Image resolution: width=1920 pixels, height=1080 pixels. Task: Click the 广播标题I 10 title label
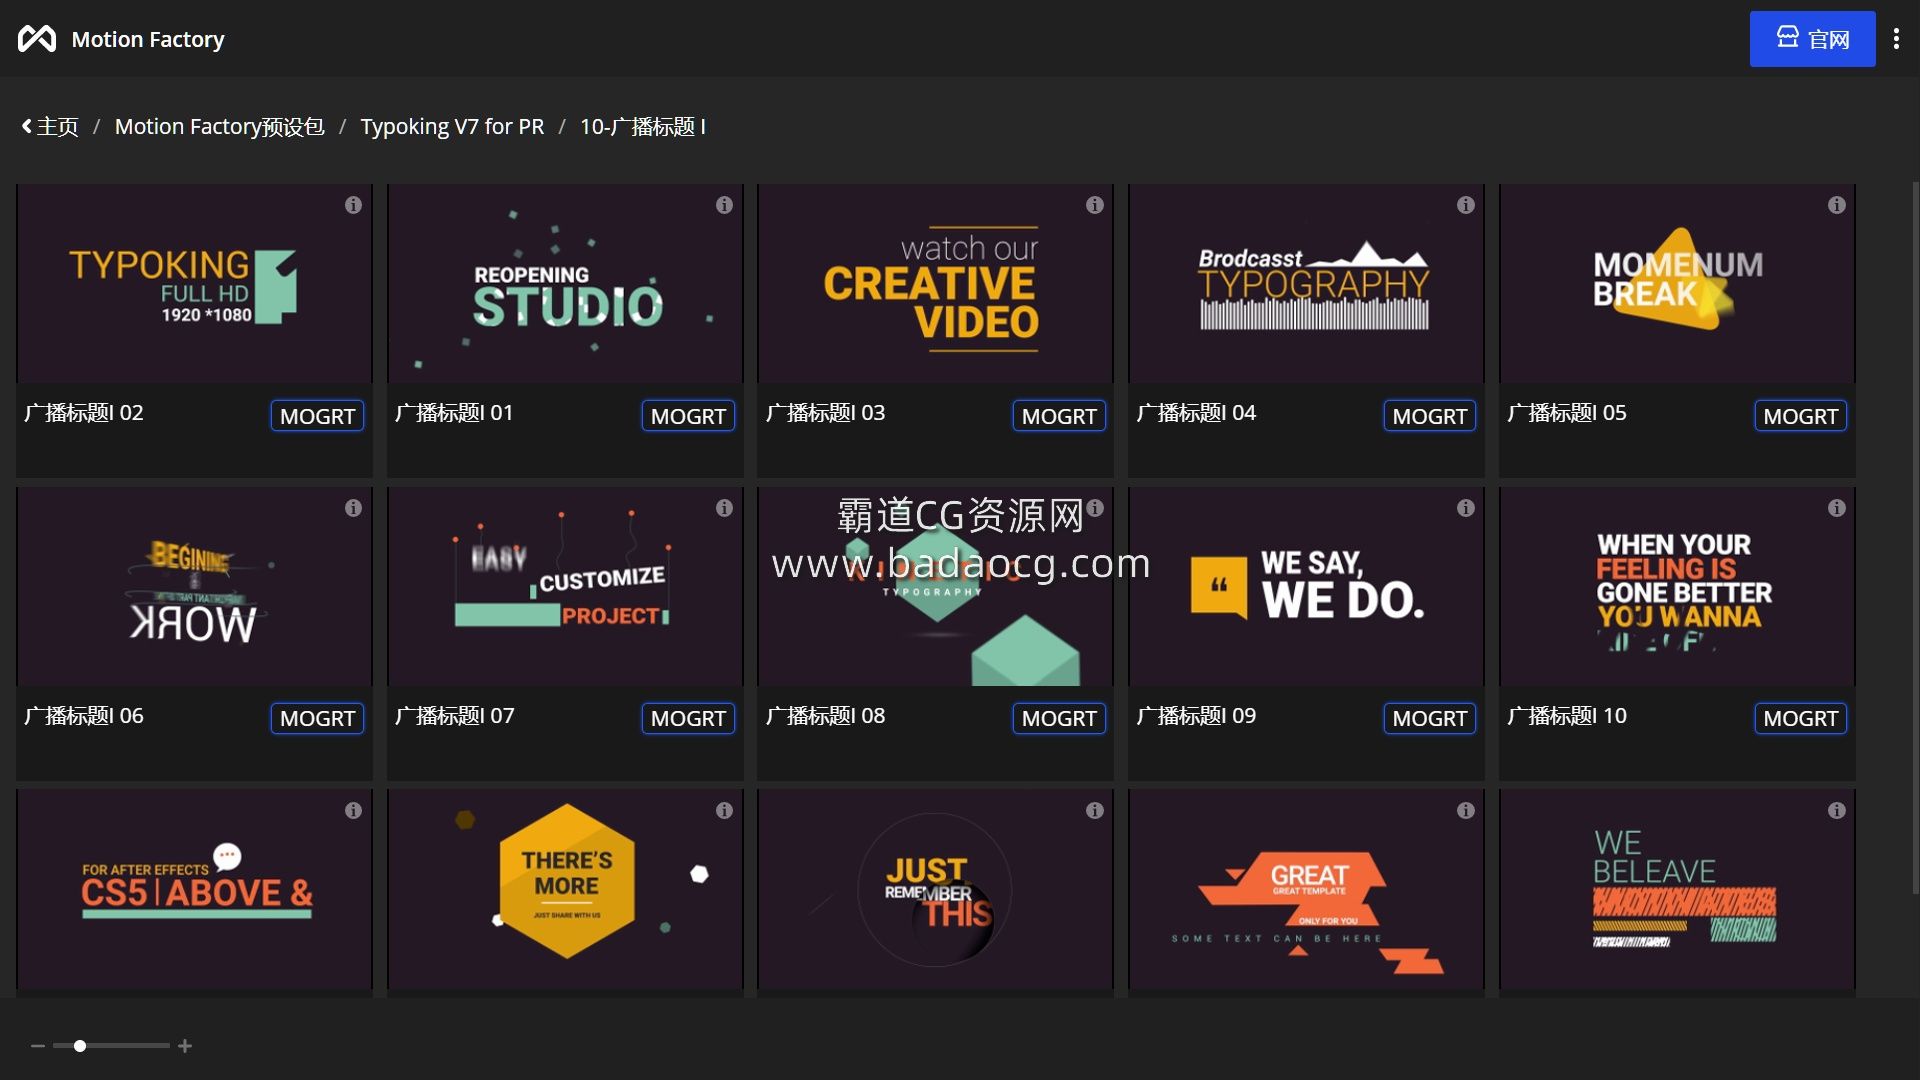point(1567,716)
